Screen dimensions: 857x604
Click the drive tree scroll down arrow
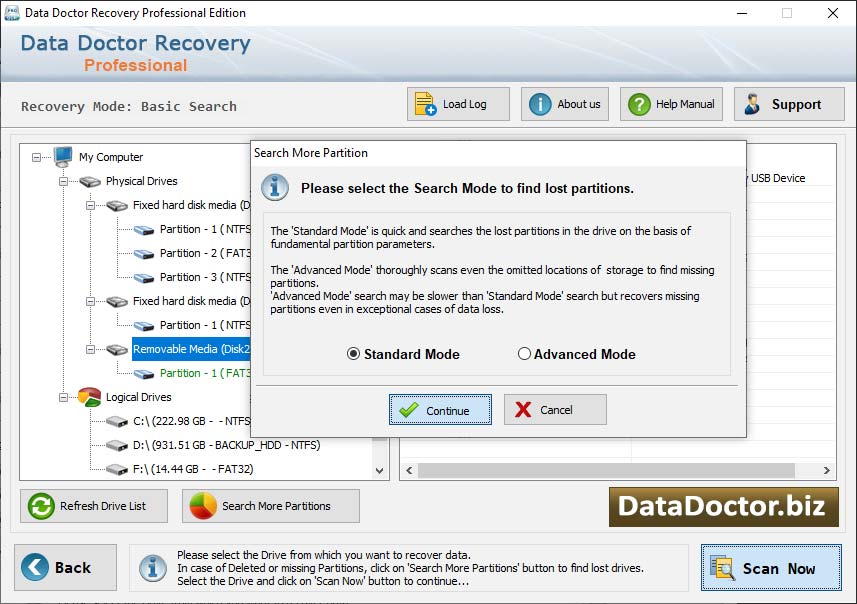coord(380,471)
